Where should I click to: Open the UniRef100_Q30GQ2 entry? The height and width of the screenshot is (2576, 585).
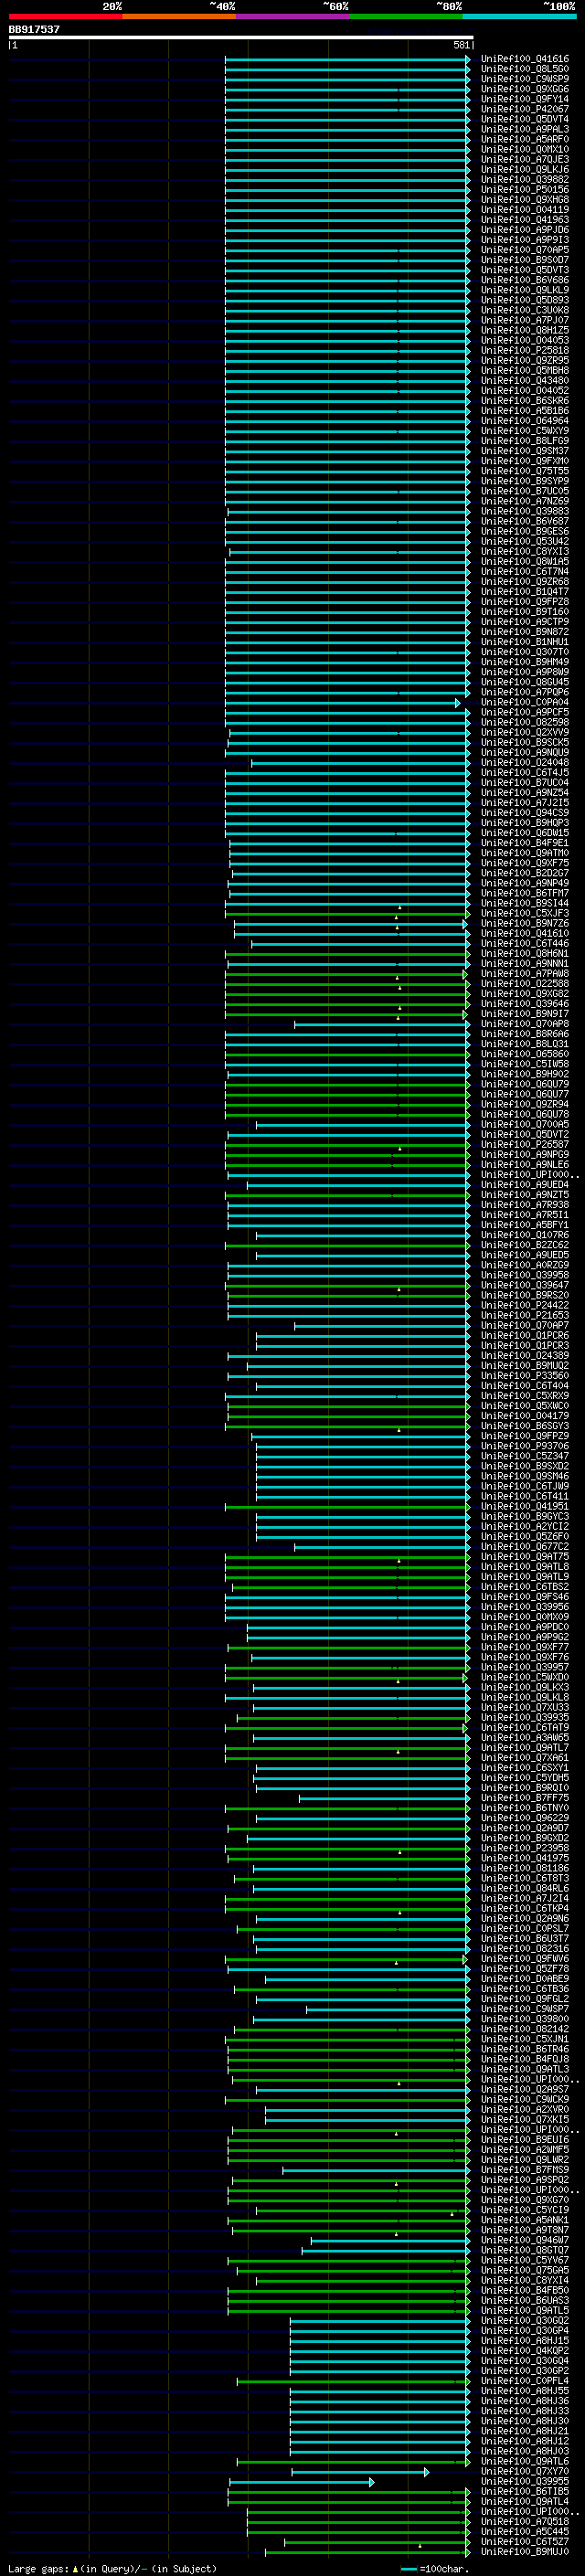(x=525, y=2321)
